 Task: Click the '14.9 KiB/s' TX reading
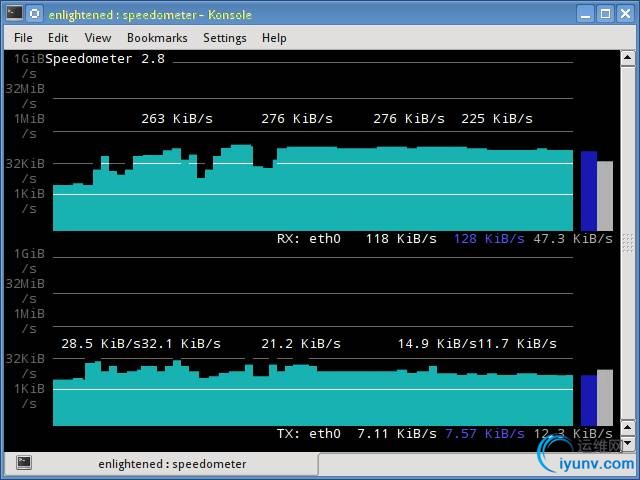[x=437, y=344]
